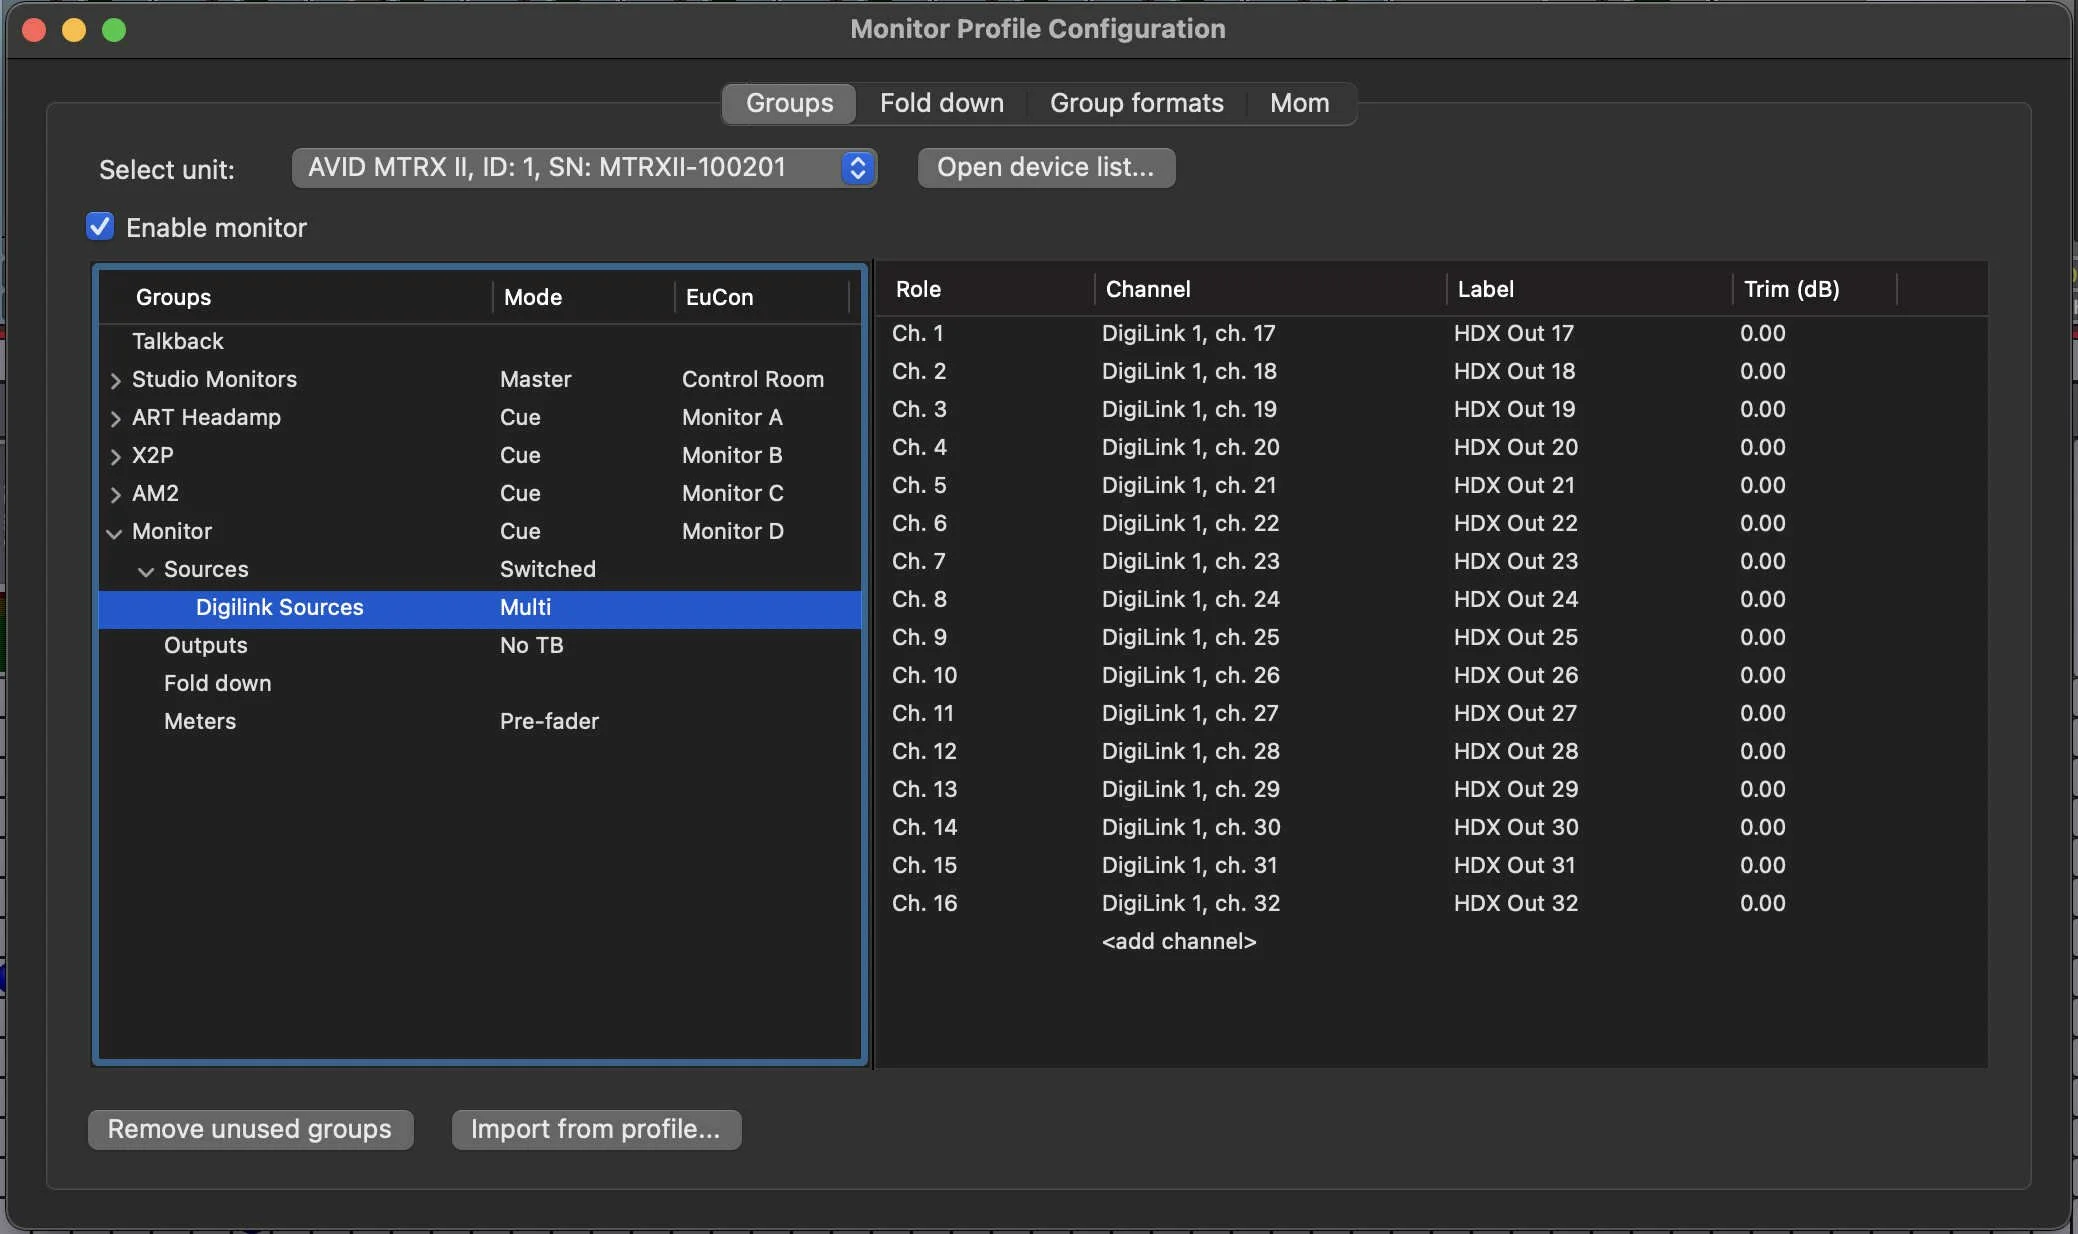Click the add channel entry
Viewport: 2078px width, 1234px height.
click(1178, 941)
